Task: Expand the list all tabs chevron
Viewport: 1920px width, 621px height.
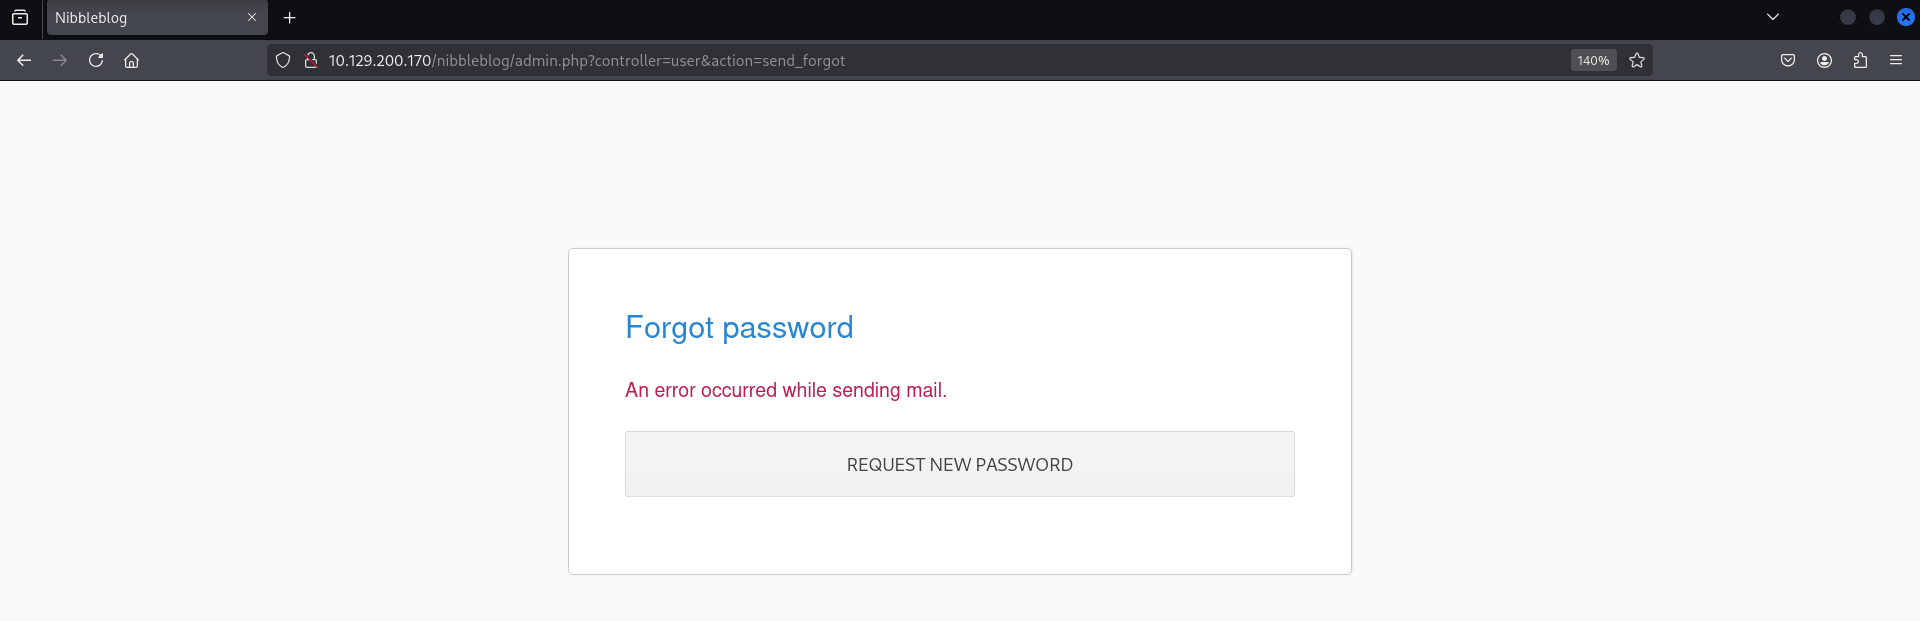Action: (x=1773, y=17)
